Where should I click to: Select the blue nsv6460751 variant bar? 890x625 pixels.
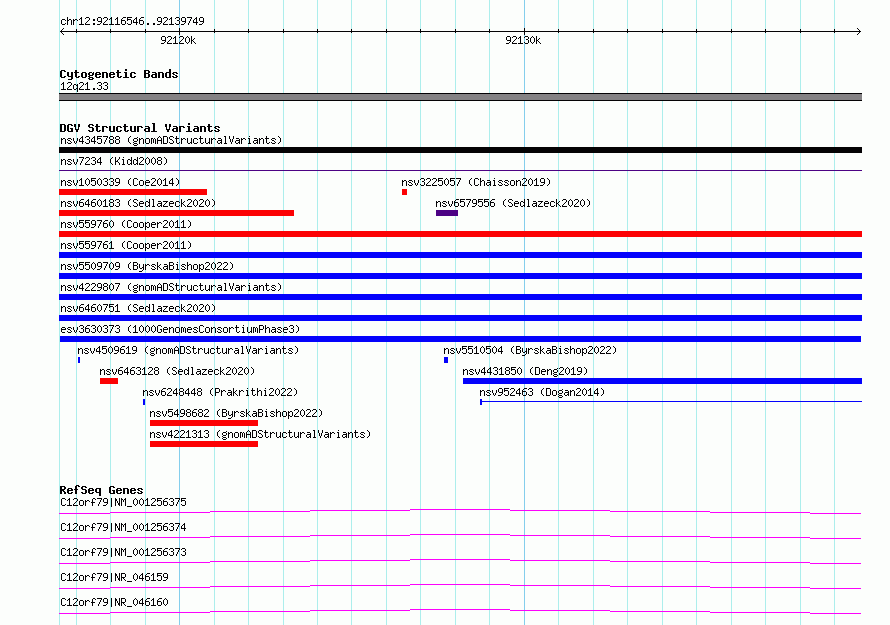(x=460, y=318)
